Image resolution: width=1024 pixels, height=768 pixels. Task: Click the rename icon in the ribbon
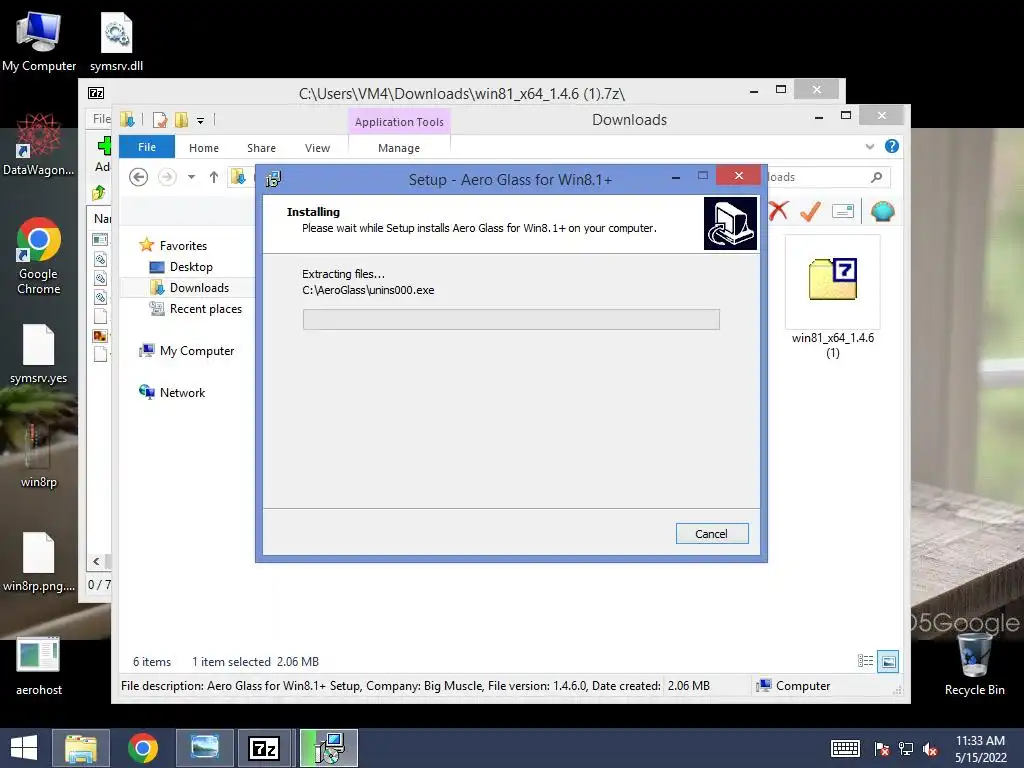[842, 211]
